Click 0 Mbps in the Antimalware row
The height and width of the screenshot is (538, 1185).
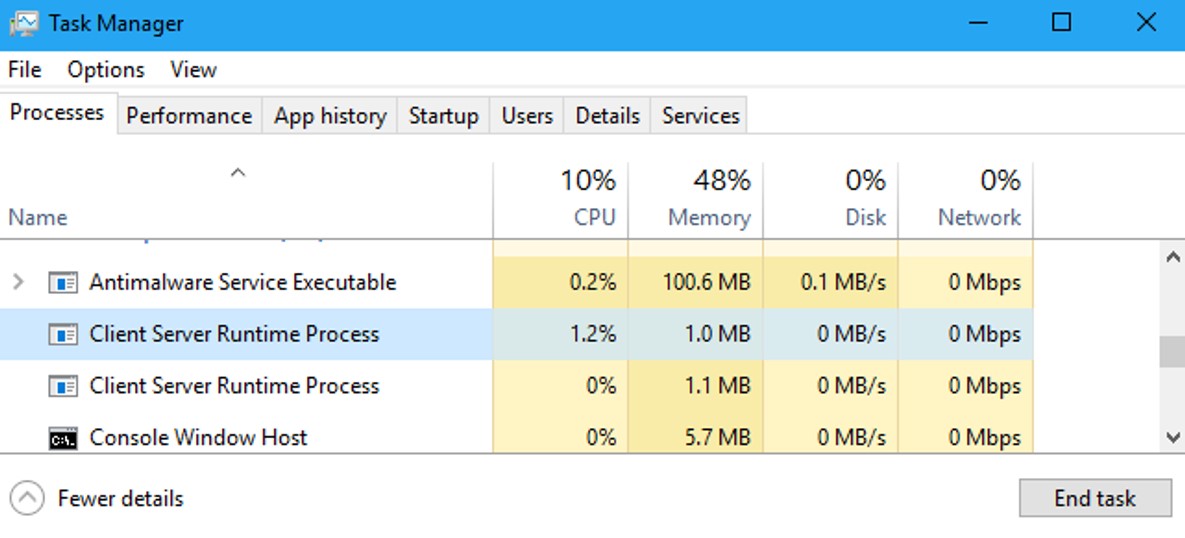[x=985, y=283]
